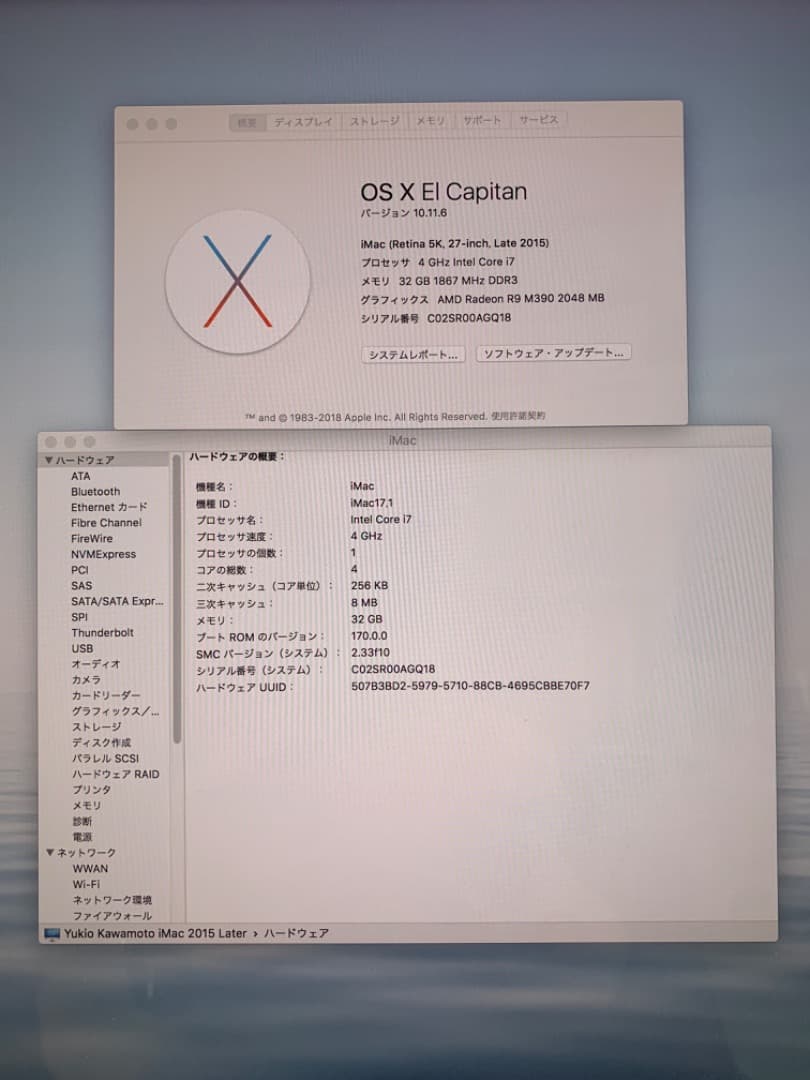This screenshot has width=810, height=1080.
Task: Close the About This Mac window
Action: 132,124
